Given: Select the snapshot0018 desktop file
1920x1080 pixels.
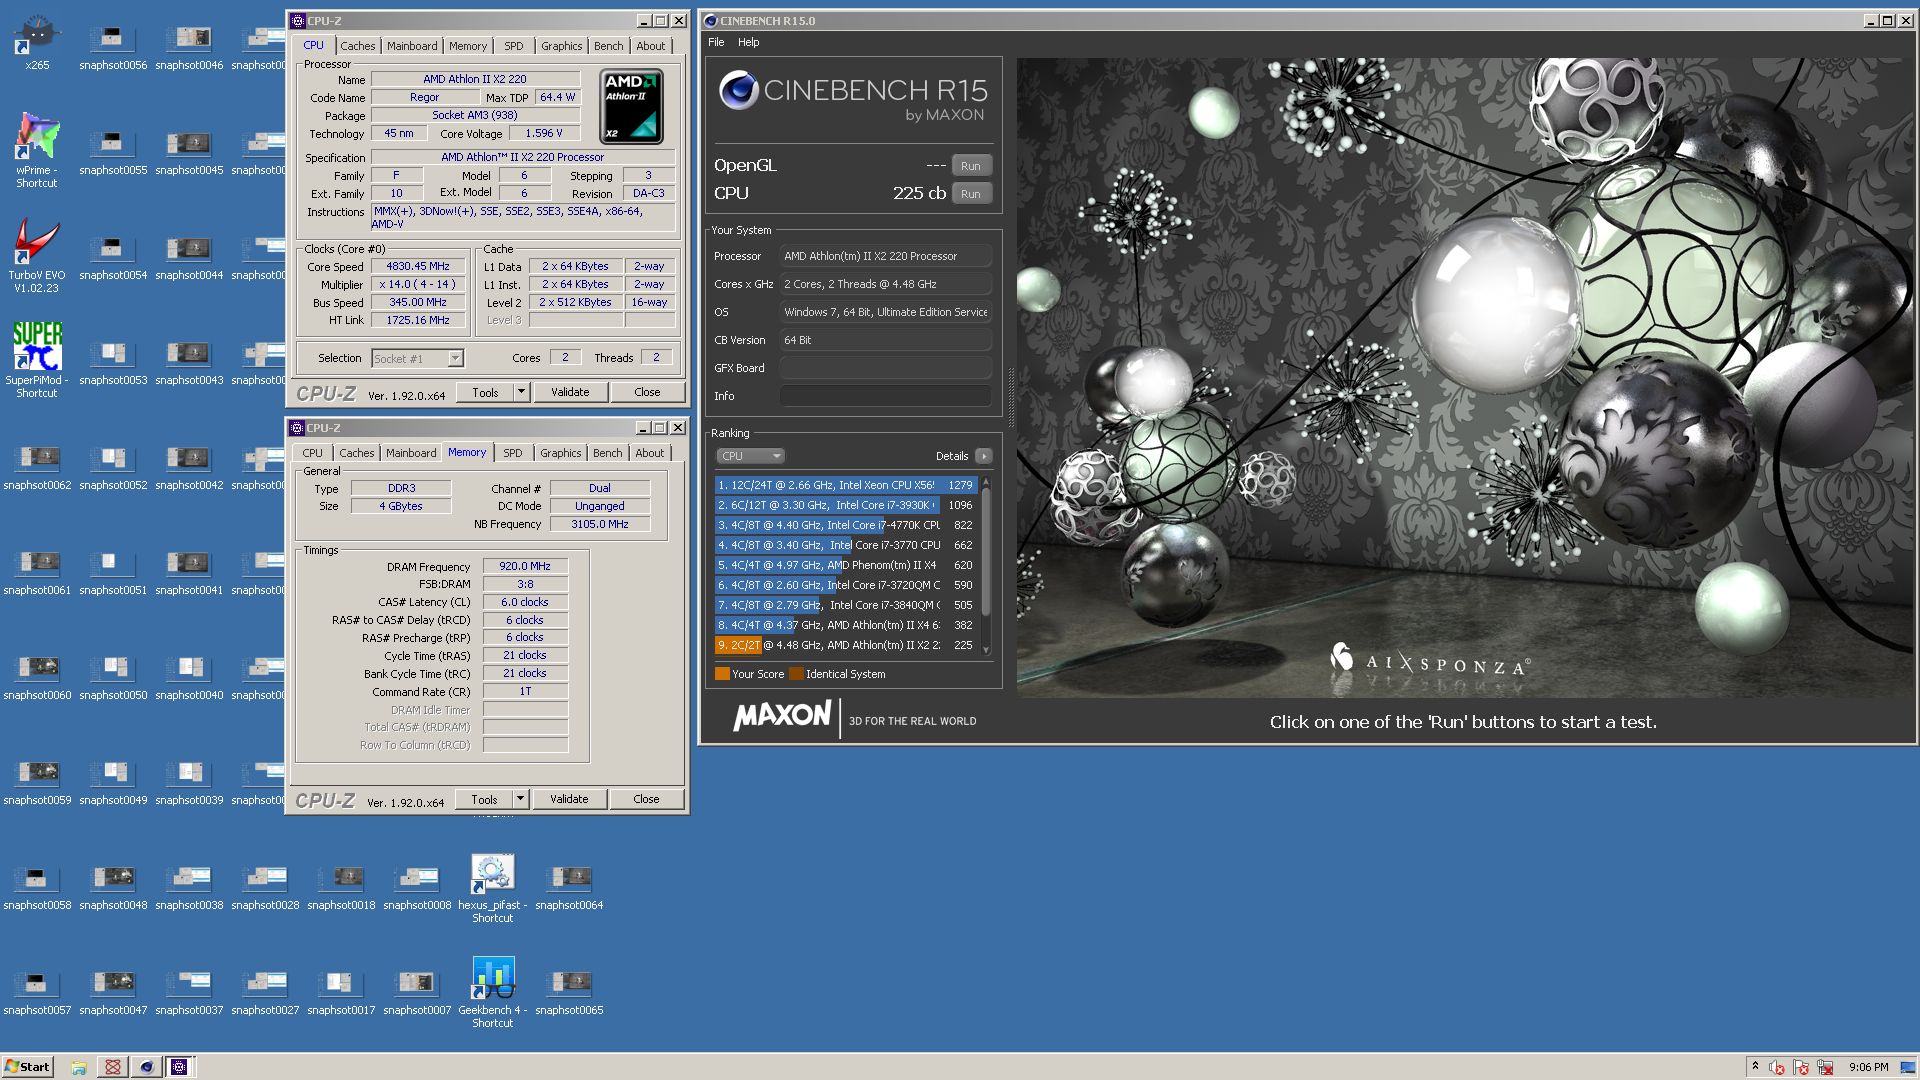Looking at the screenshot, I should [x=341, y=887].
